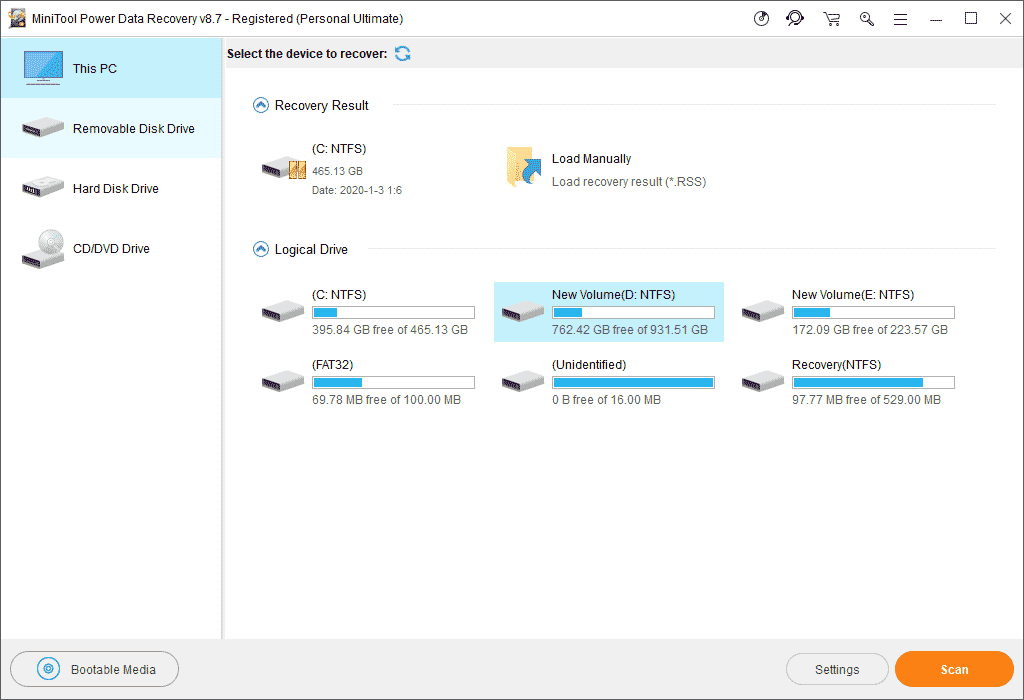This screenshot has height=700, width=1024.
Task: Click the magnifier lost-license icon
Action: click(x=866, y=18)
